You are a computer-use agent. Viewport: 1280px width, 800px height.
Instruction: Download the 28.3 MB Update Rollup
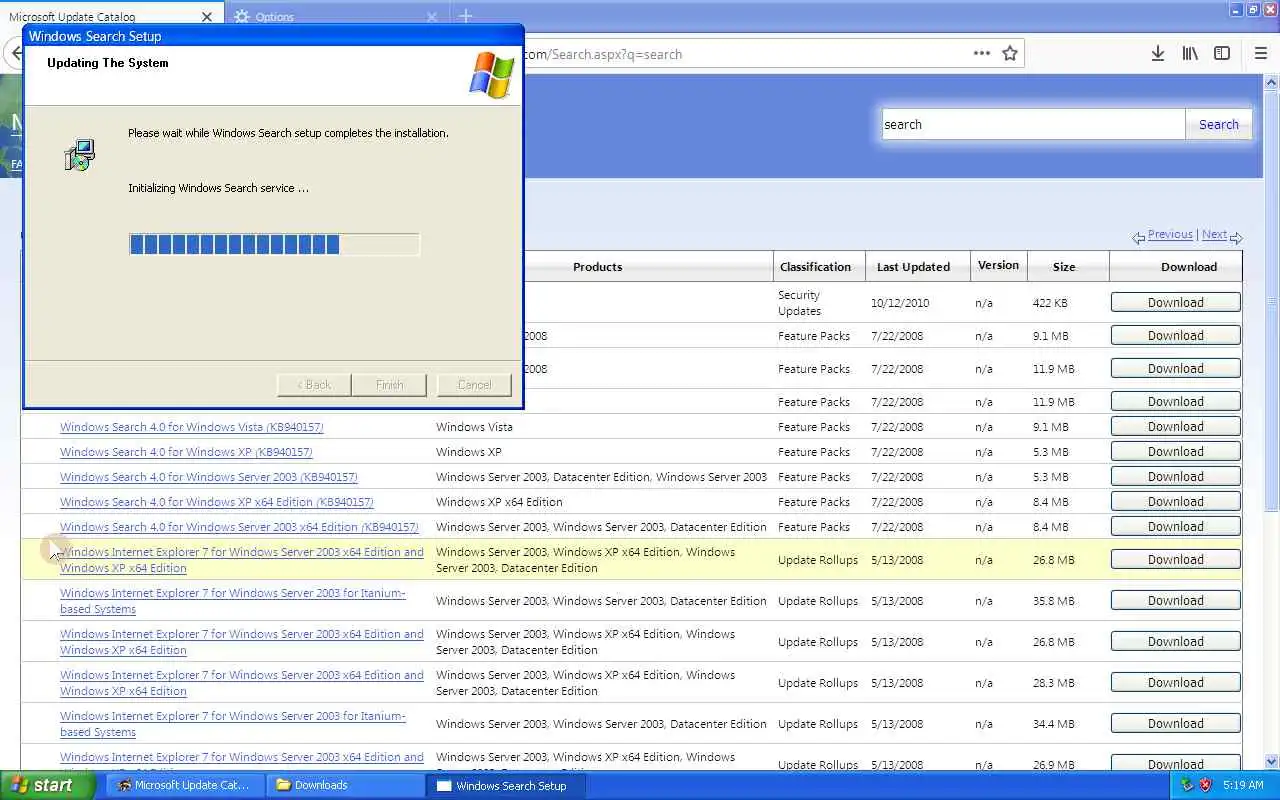(1175, 682)
